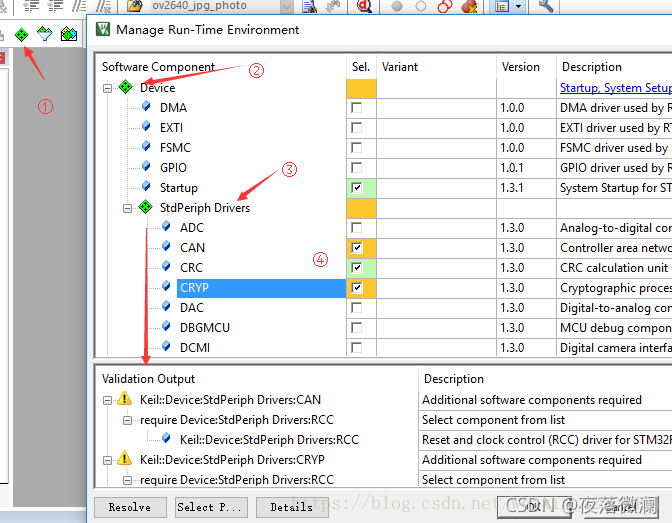Image resolution: width=672 pixels, height=523 pixels.
Task: Click the Resolve button
Action: pos(130,507)
